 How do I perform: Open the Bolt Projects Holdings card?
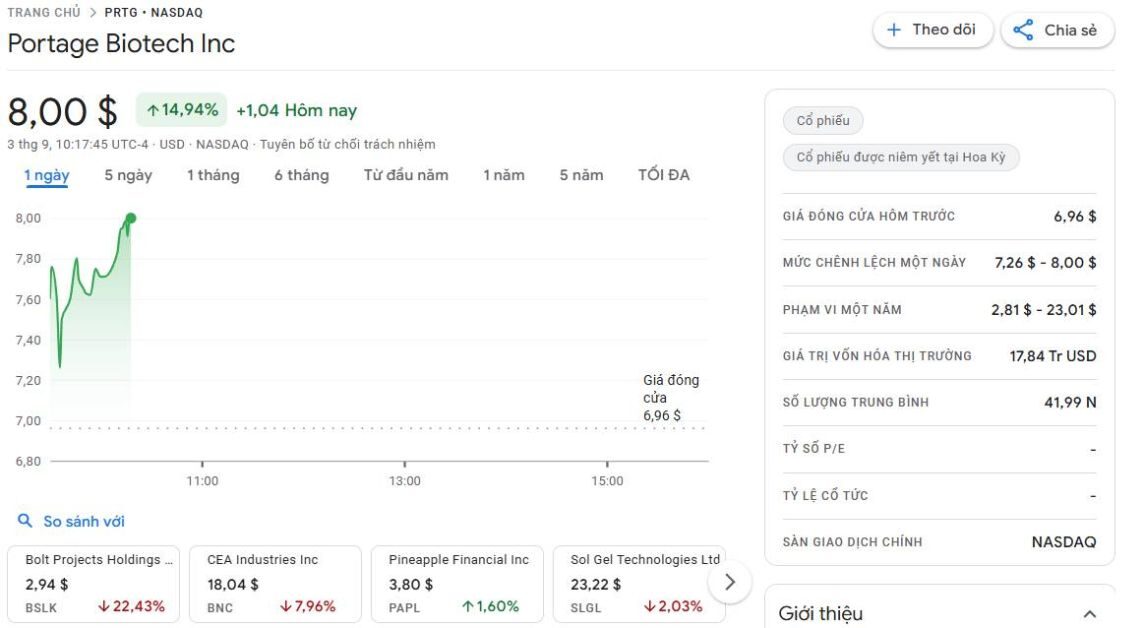pyautogui.click(x=97, y=583)
